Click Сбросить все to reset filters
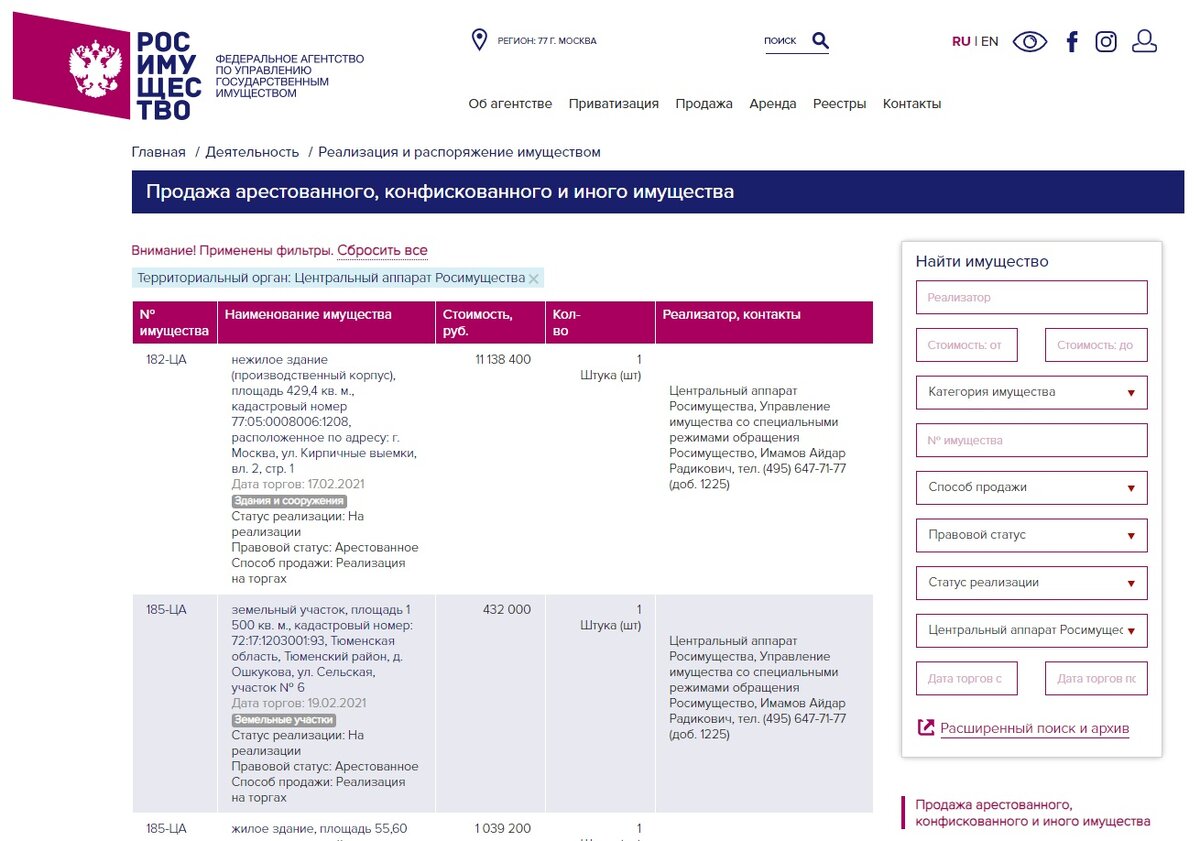Screen dimensions: 1200x841 click(x=382, y=251)
